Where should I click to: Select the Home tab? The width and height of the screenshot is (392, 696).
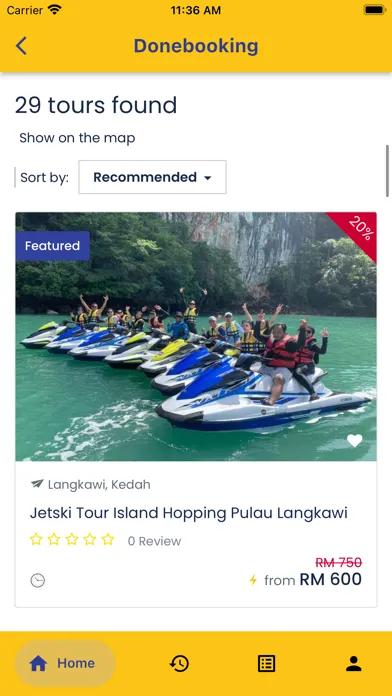65,664
